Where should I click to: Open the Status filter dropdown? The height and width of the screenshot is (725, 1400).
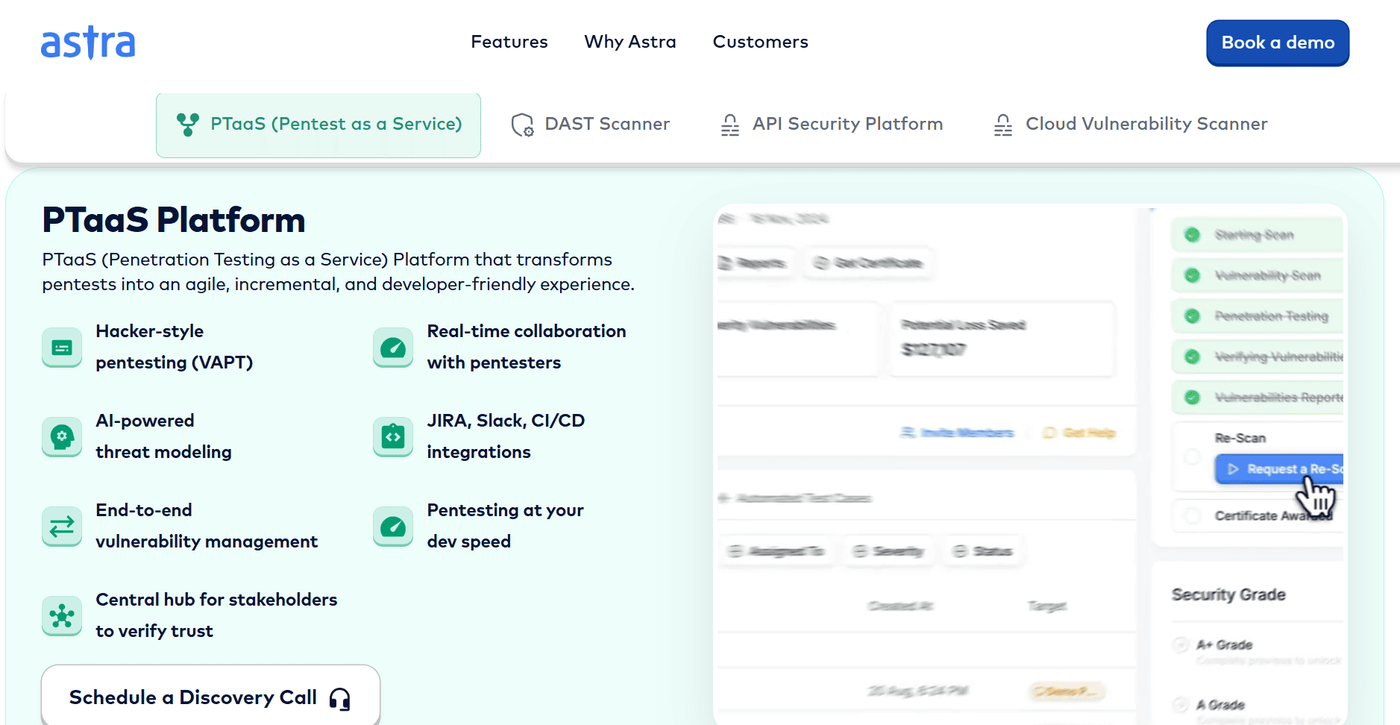pos(983,551)
